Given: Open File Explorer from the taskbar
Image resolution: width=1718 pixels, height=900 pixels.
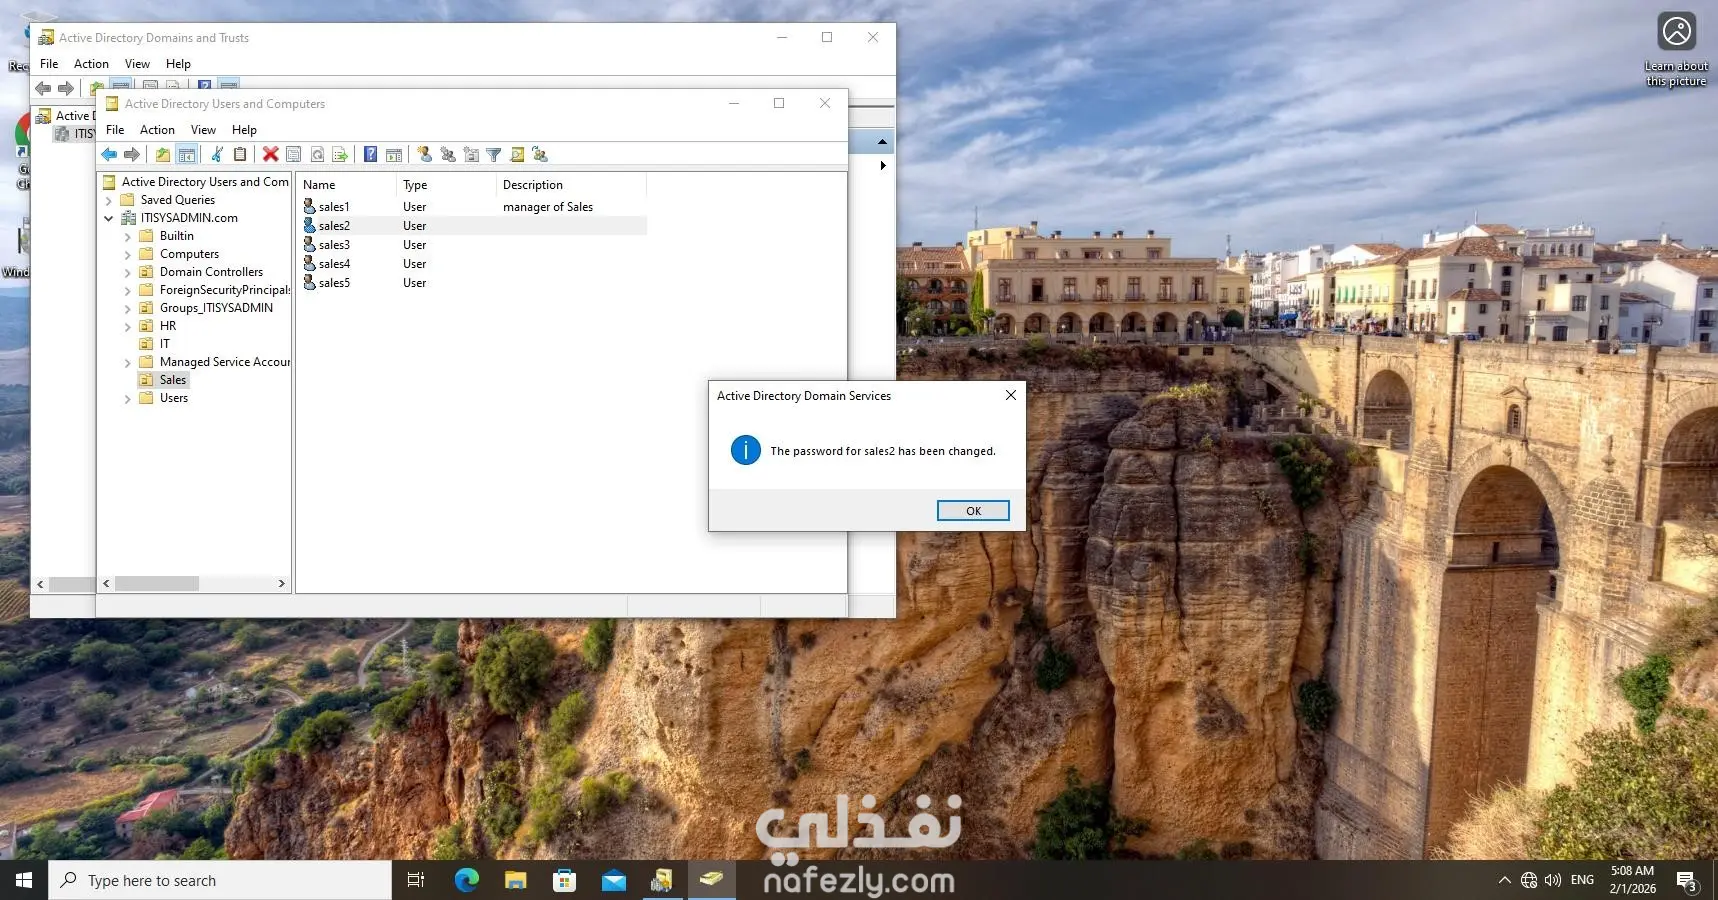Looking at the screenshot, I should click(x=515, y=880).
